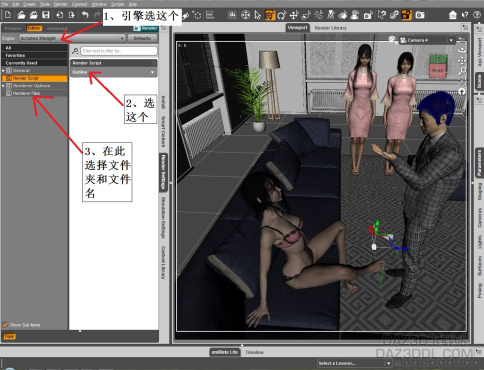The width and height of the screenshot is (484, 370).
Task: Select the Scale tool icon
Action: click(306, 15)
